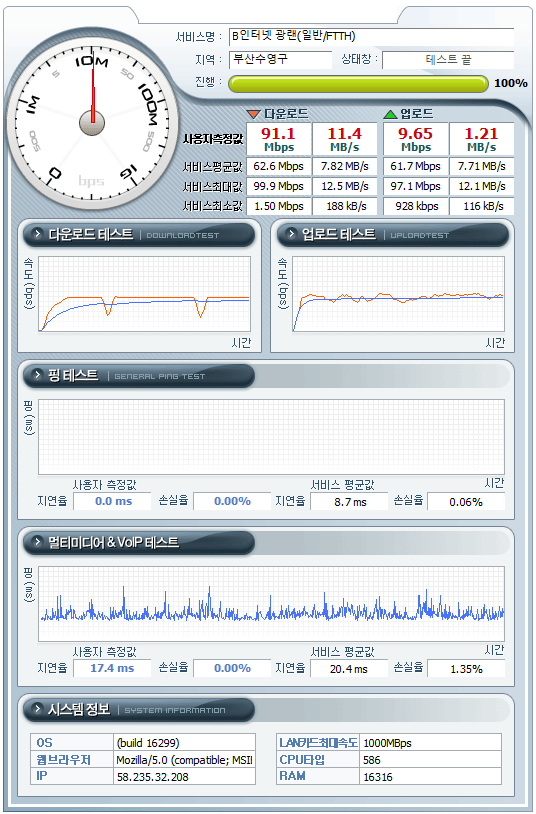Viewport: 536px width, 814px height.
Task: Select the 91.1 Mbps download result
Action: coord(279,139)
